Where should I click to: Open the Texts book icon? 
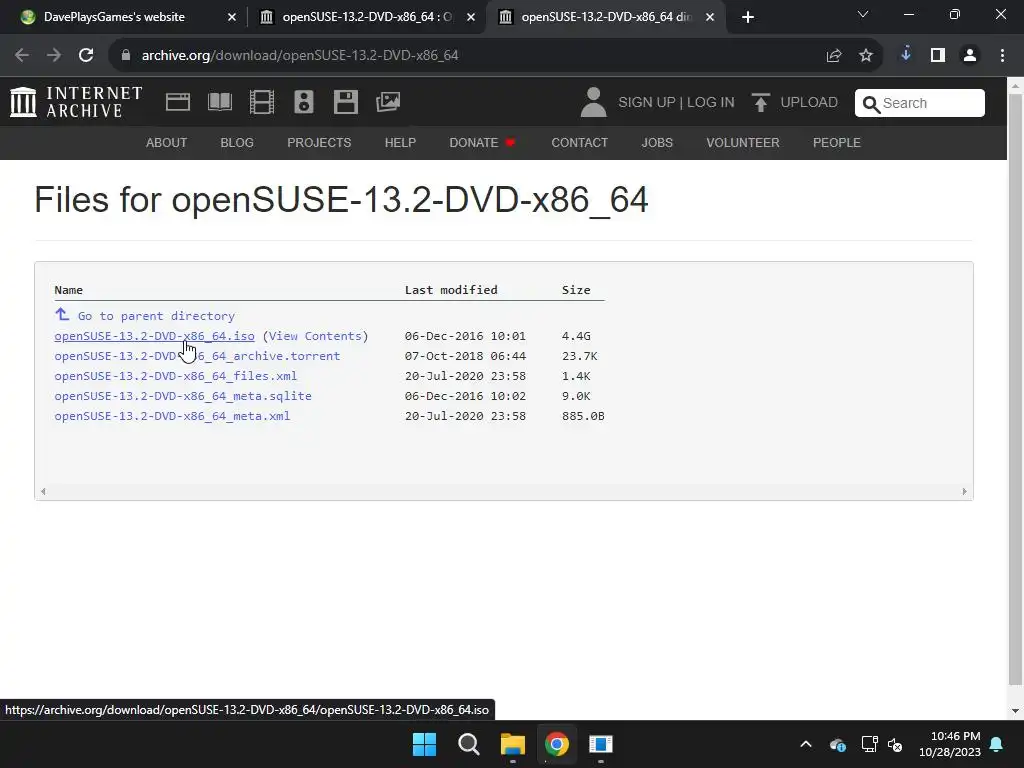220,102
